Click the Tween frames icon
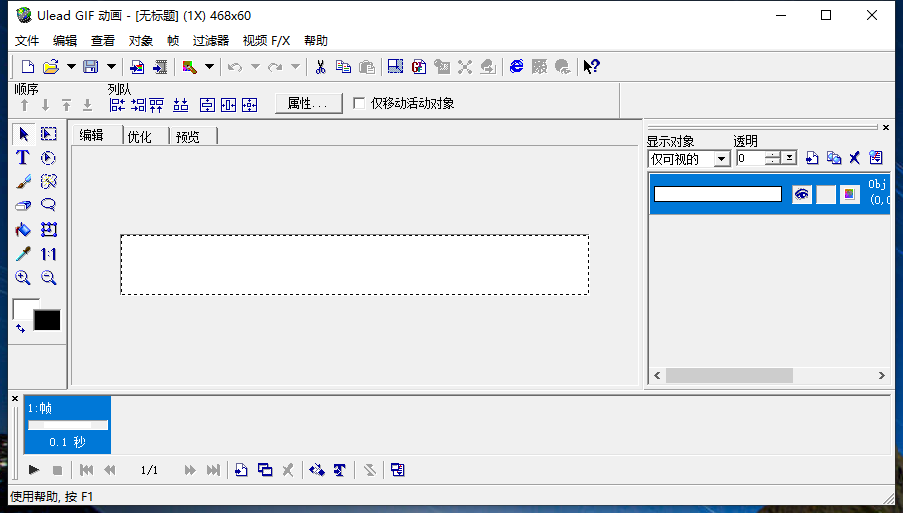 [317, 470]
